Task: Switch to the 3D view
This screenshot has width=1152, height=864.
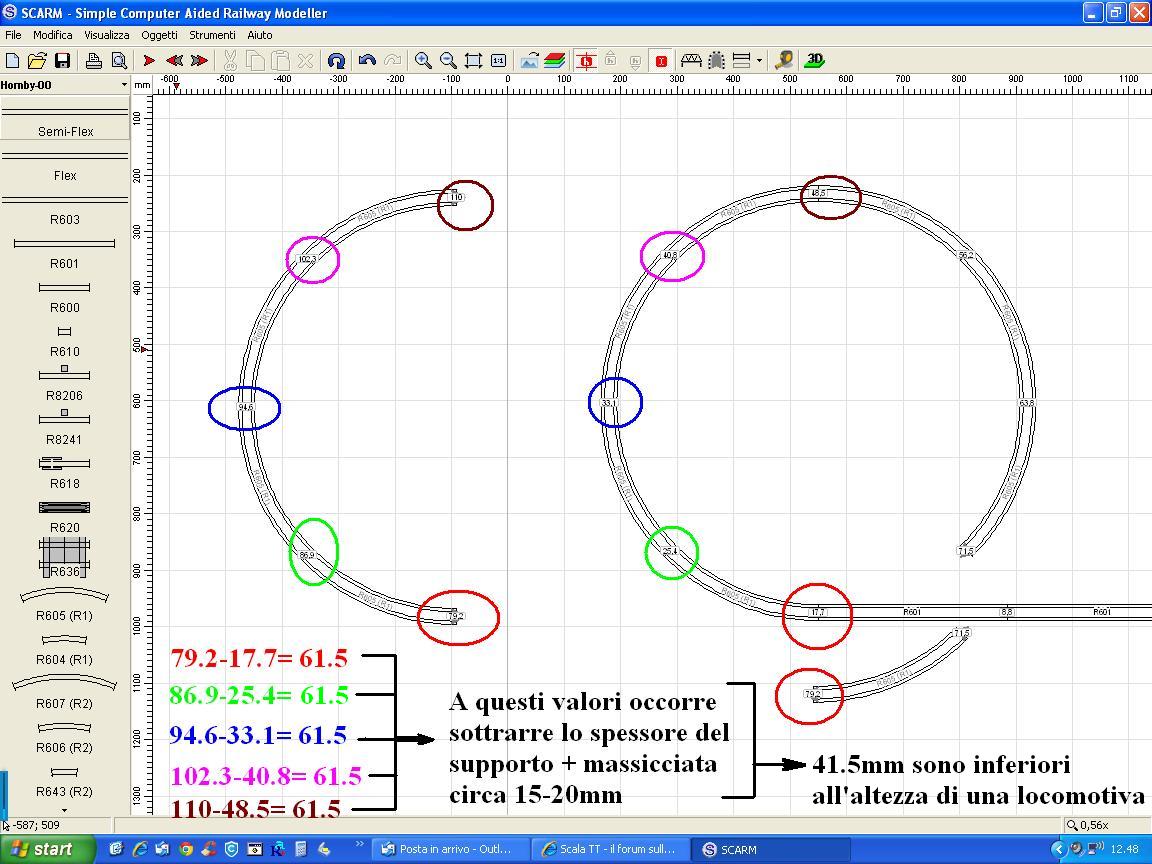Action: click(814, 60)
